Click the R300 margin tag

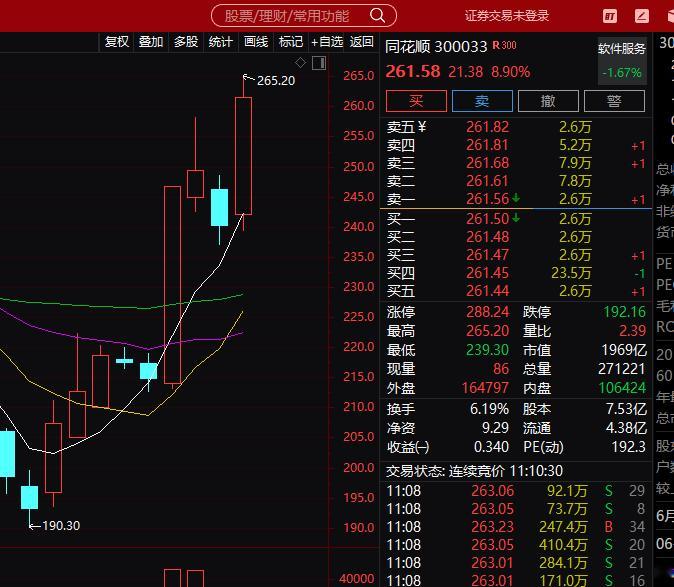coord(504,45)
